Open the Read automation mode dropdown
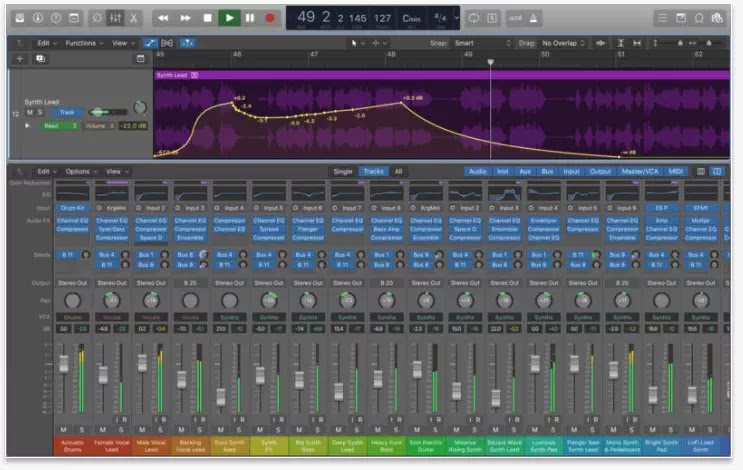This screenshot has height=470, width=743. 59,126
